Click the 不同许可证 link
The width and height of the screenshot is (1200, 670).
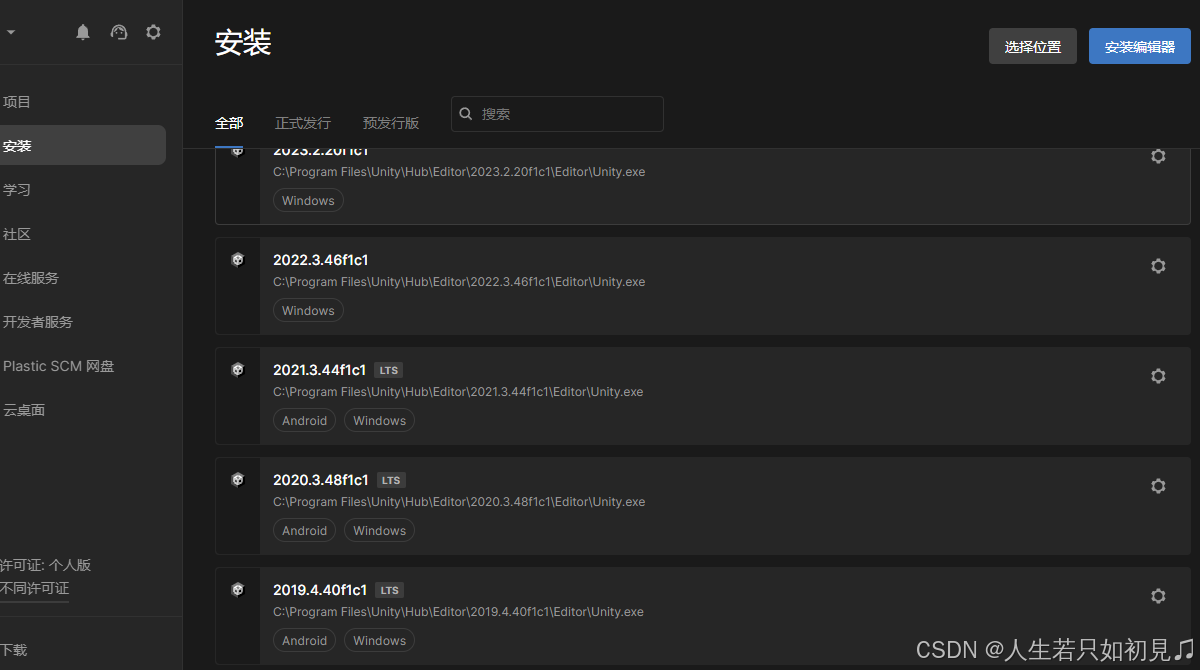tap(35, 588)
